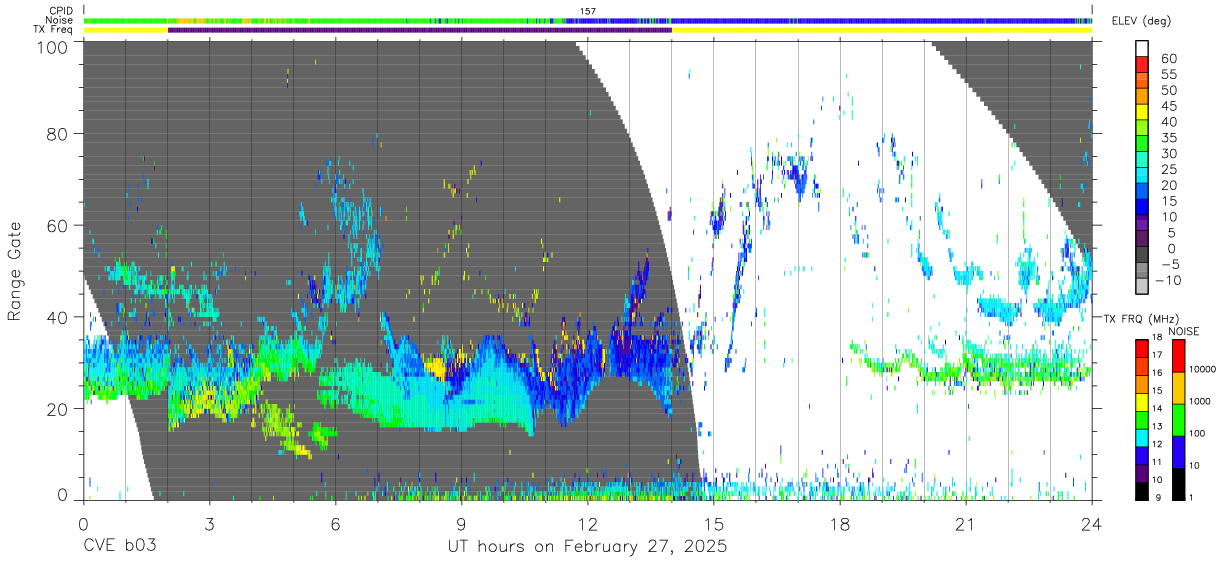Click the TX FRQ (MHz) legend title
Image resolution: width=1228 pixels, height=567 pixels.
(1143, 318)
